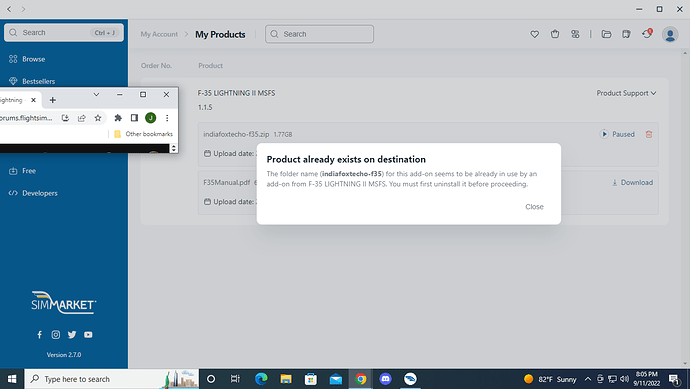Open Cortana circle in taskbar
This screenshot has height=389, width=690.
[211, 379]
